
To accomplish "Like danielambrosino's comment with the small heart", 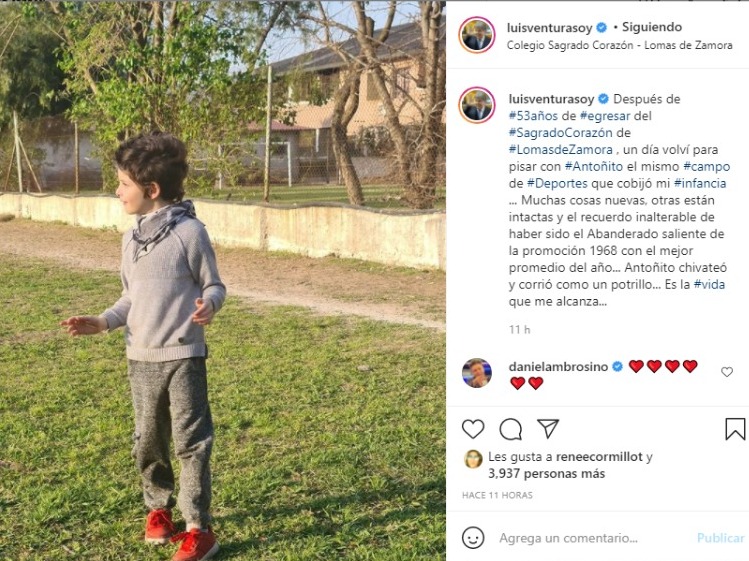I will pos(727,372).
